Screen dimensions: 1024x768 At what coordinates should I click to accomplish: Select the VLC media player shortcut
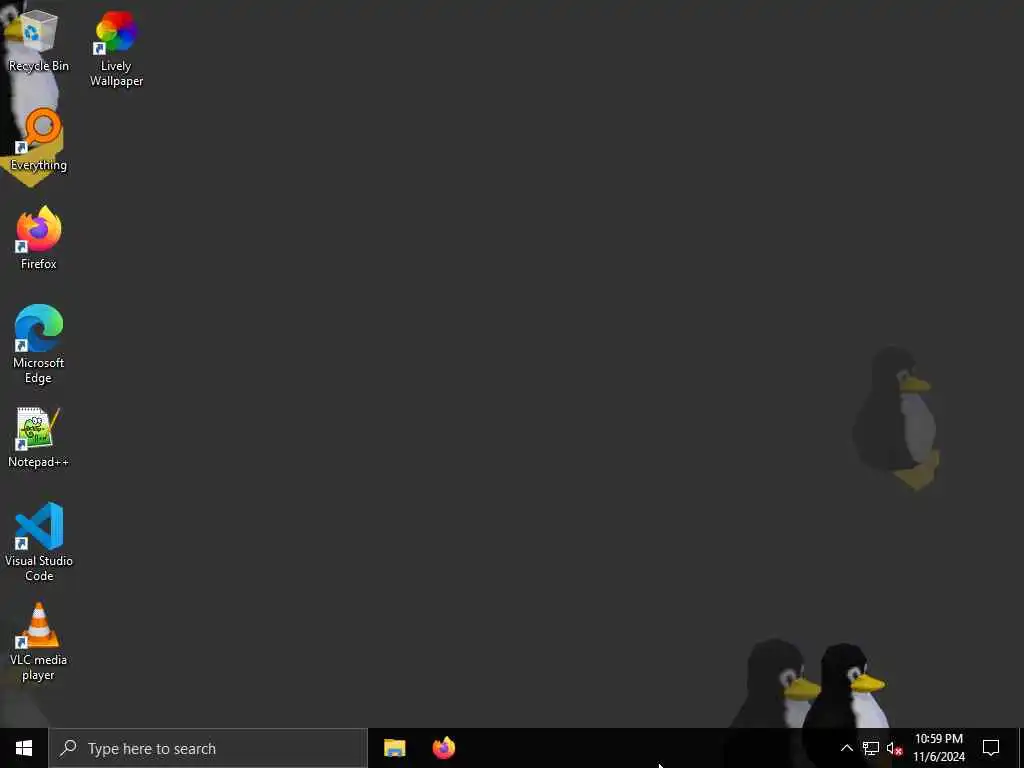[39, 642]
